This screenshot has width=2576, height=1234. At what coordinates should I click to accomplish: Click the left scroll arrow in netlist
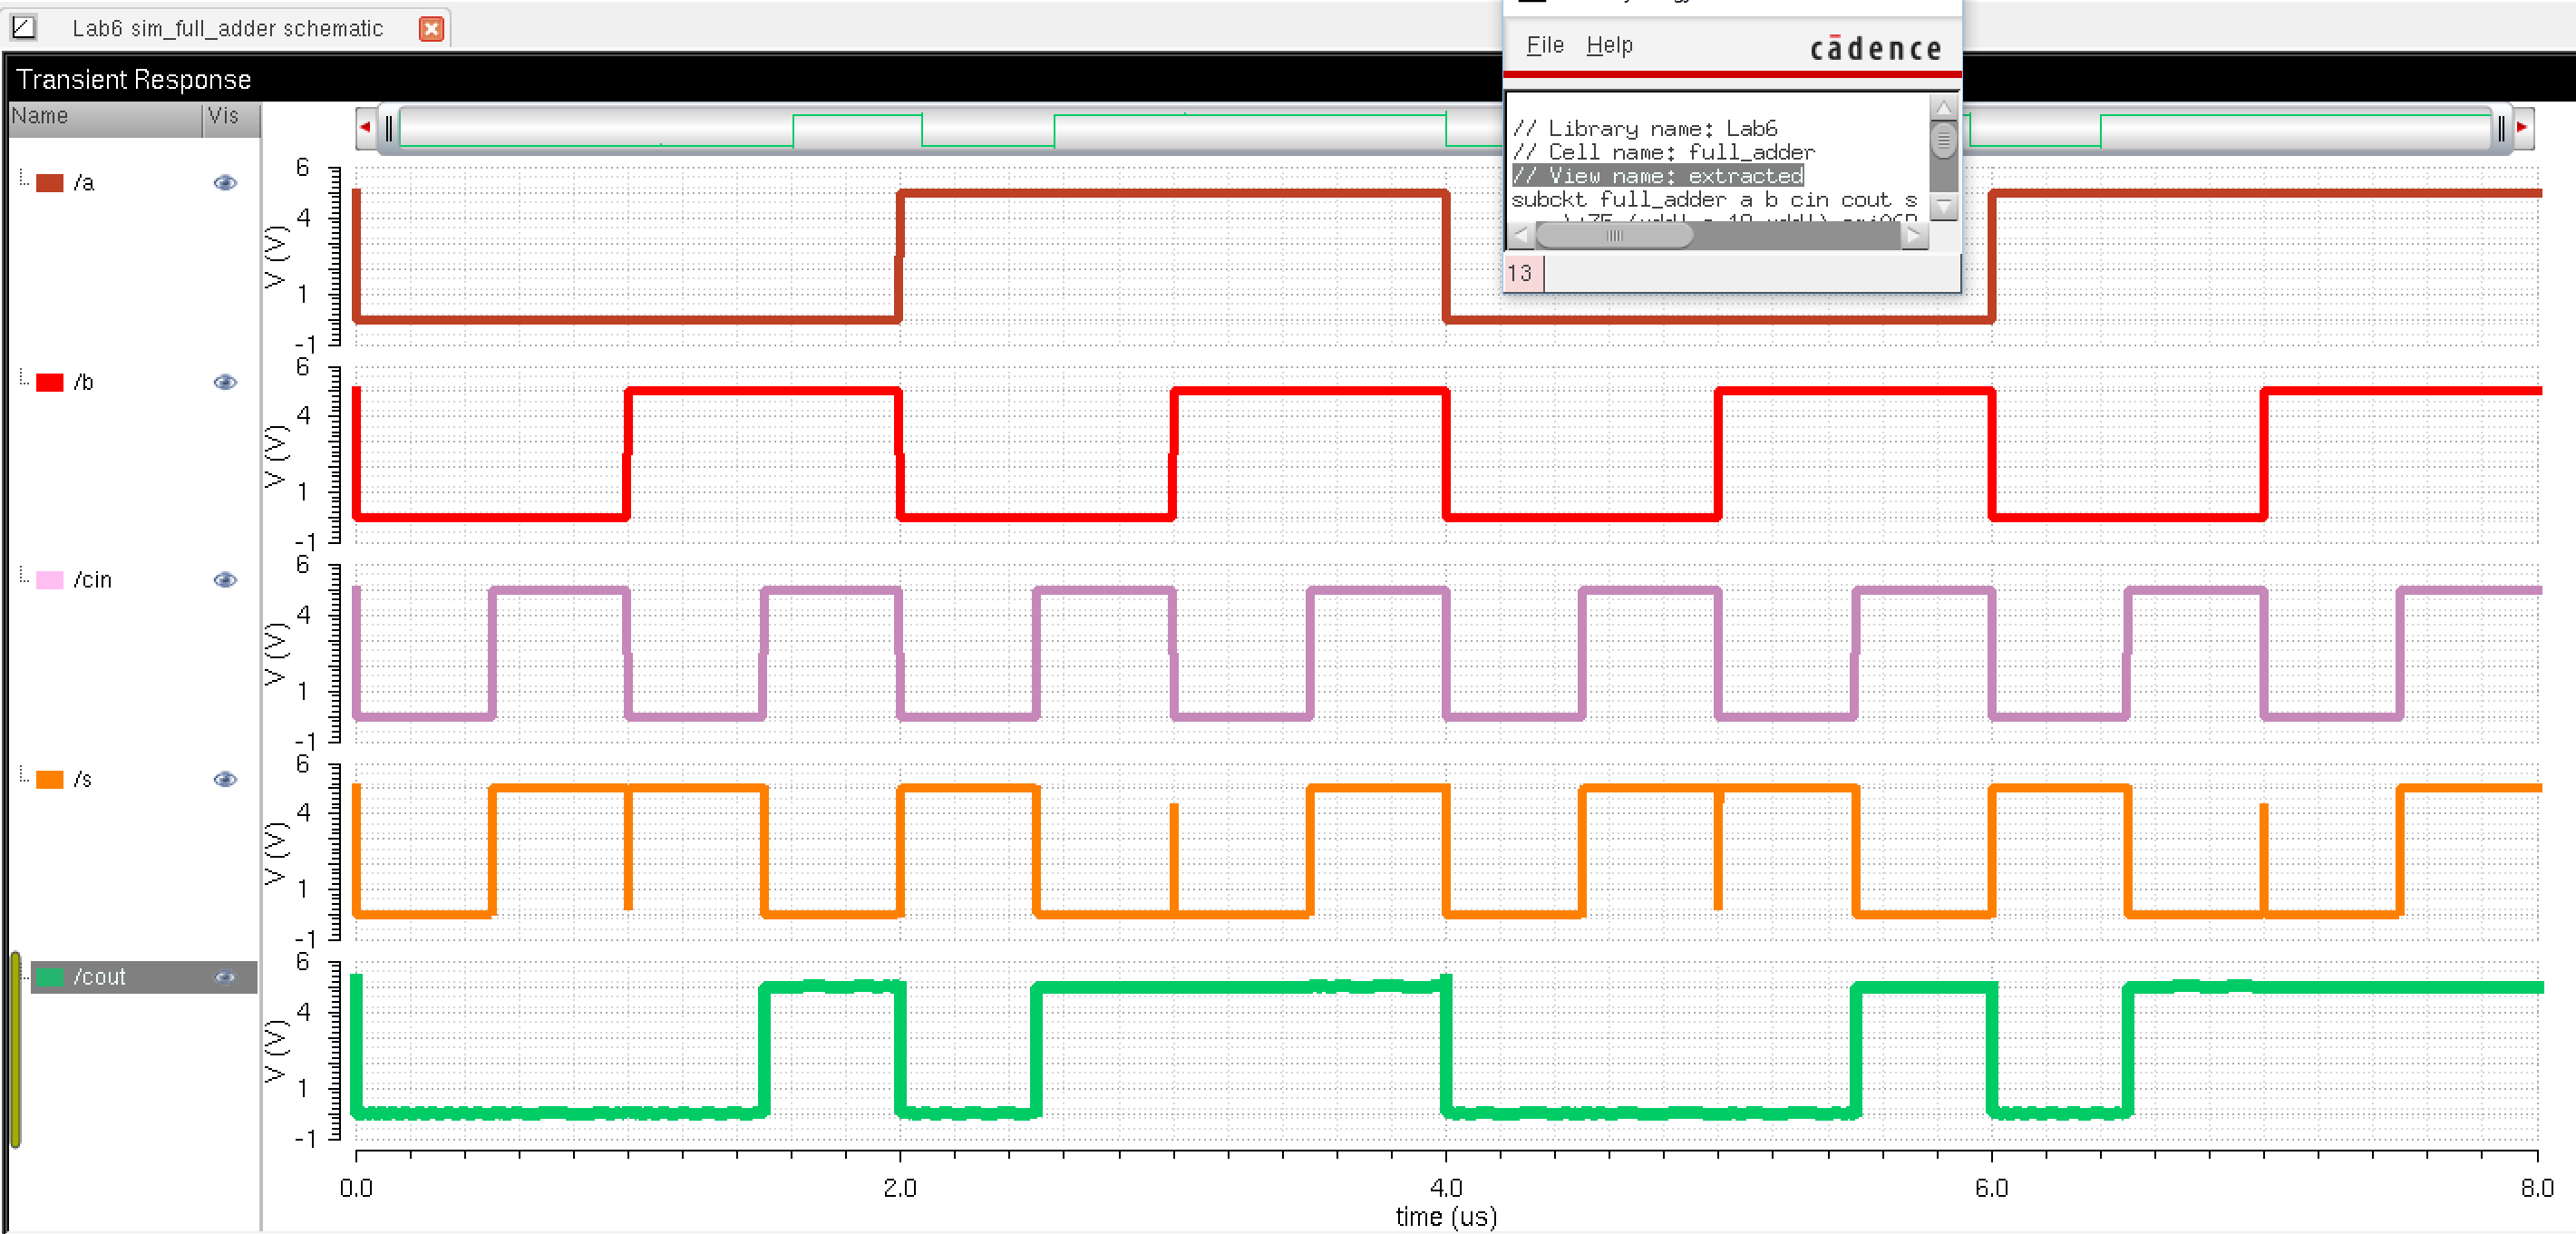pos(1520,236)
